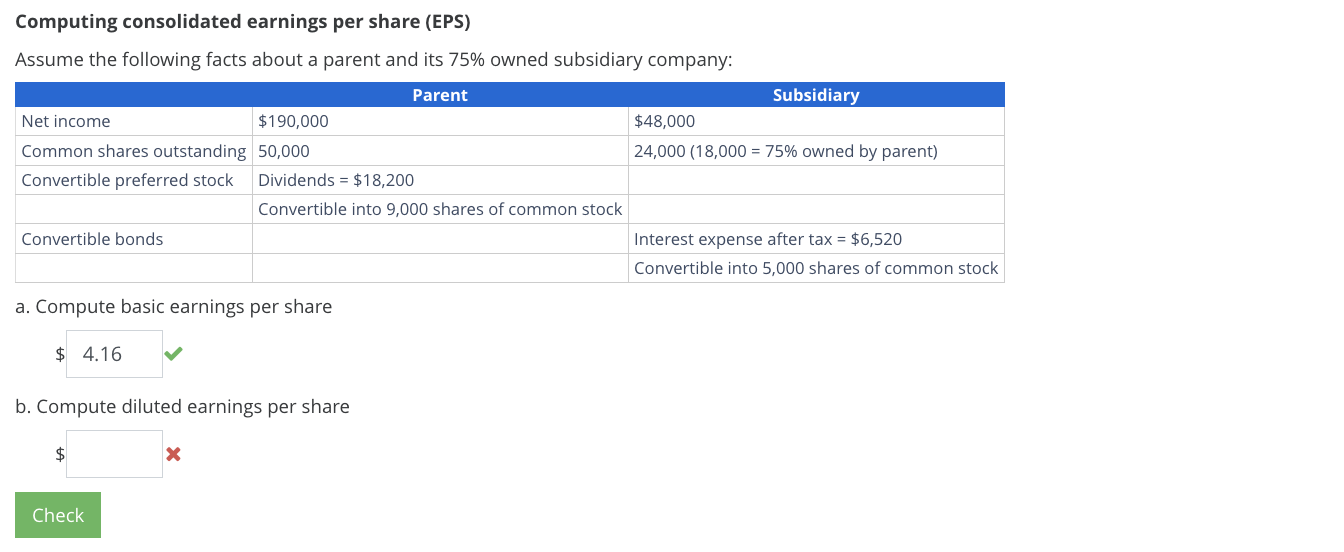This screenshot has width=1344, height=552.
Task: Click the Interest expense after tax cell
Action: coord(768,239)
